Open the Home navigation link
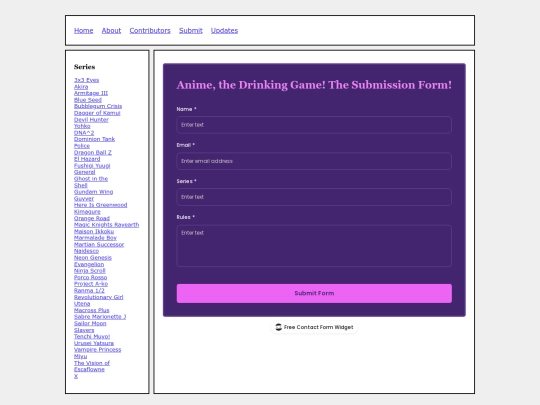 84,31
